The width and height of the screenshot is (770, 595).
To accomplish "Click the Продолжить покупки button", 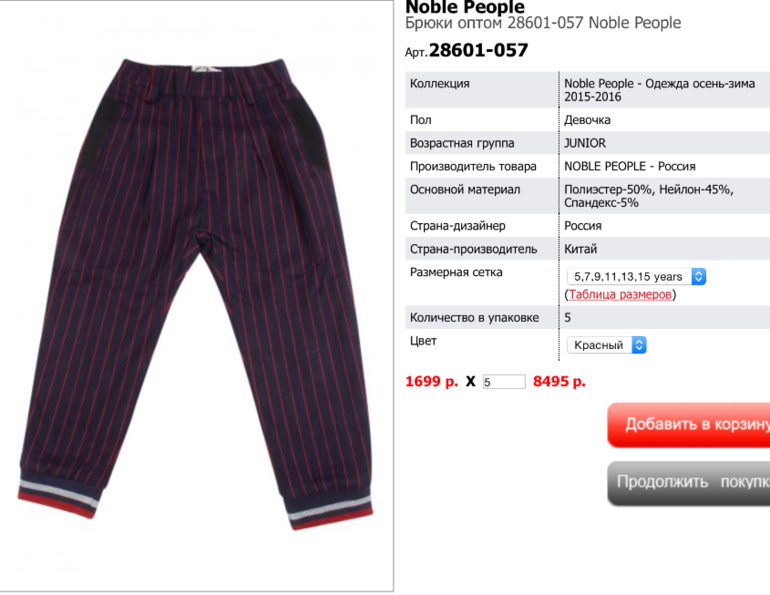I will coord(689,483).
